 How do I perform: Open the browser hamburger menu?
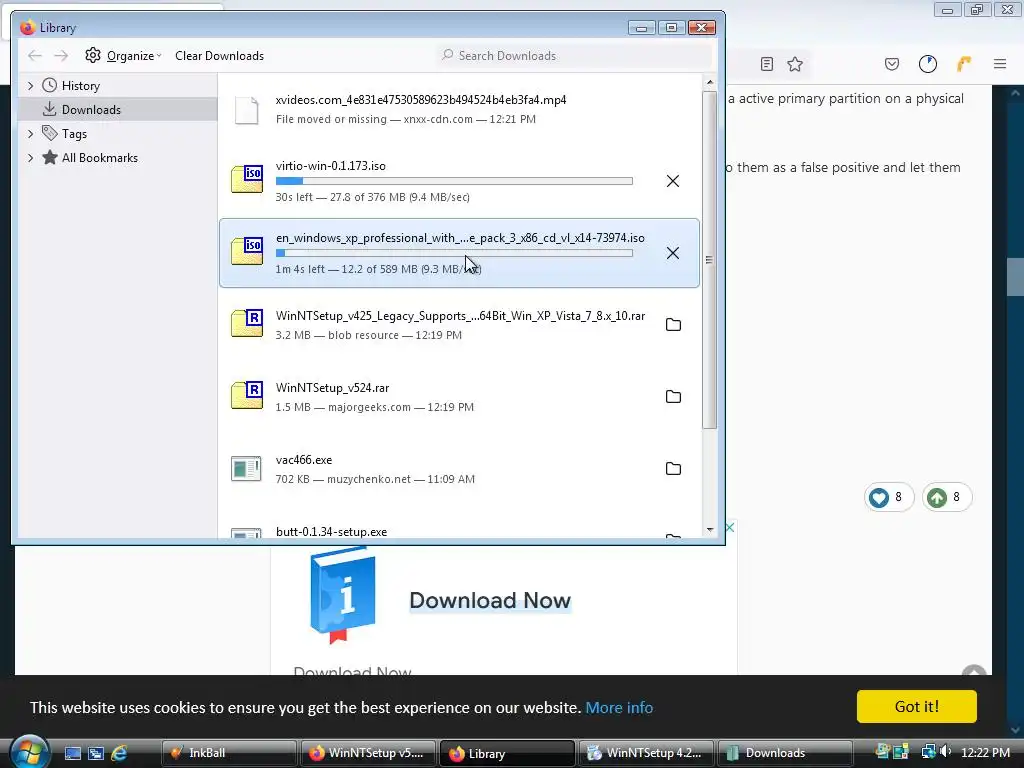1000,64
